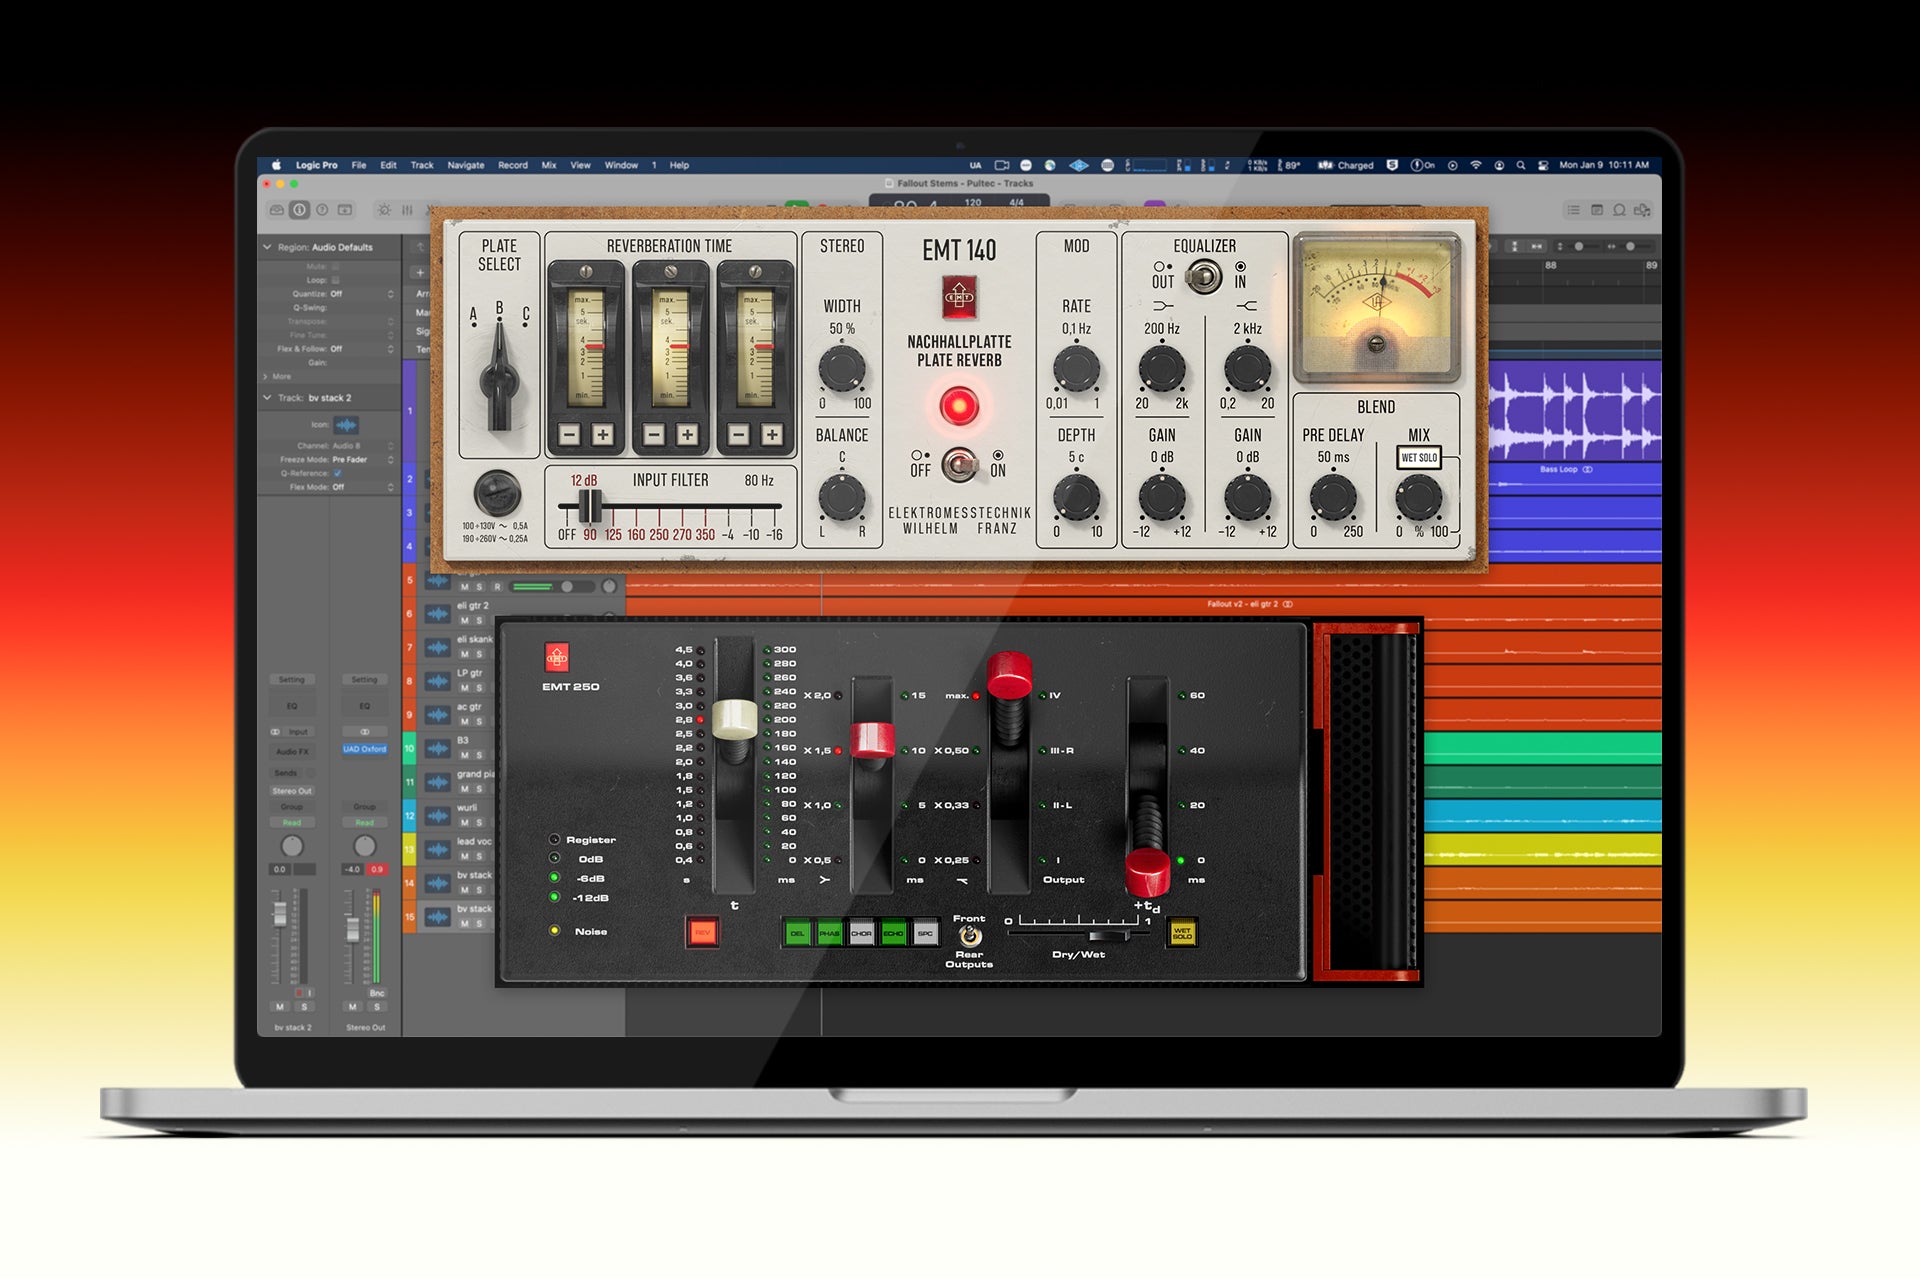
Task: Click the EMT 140 red logo badge
Action: 959,297
